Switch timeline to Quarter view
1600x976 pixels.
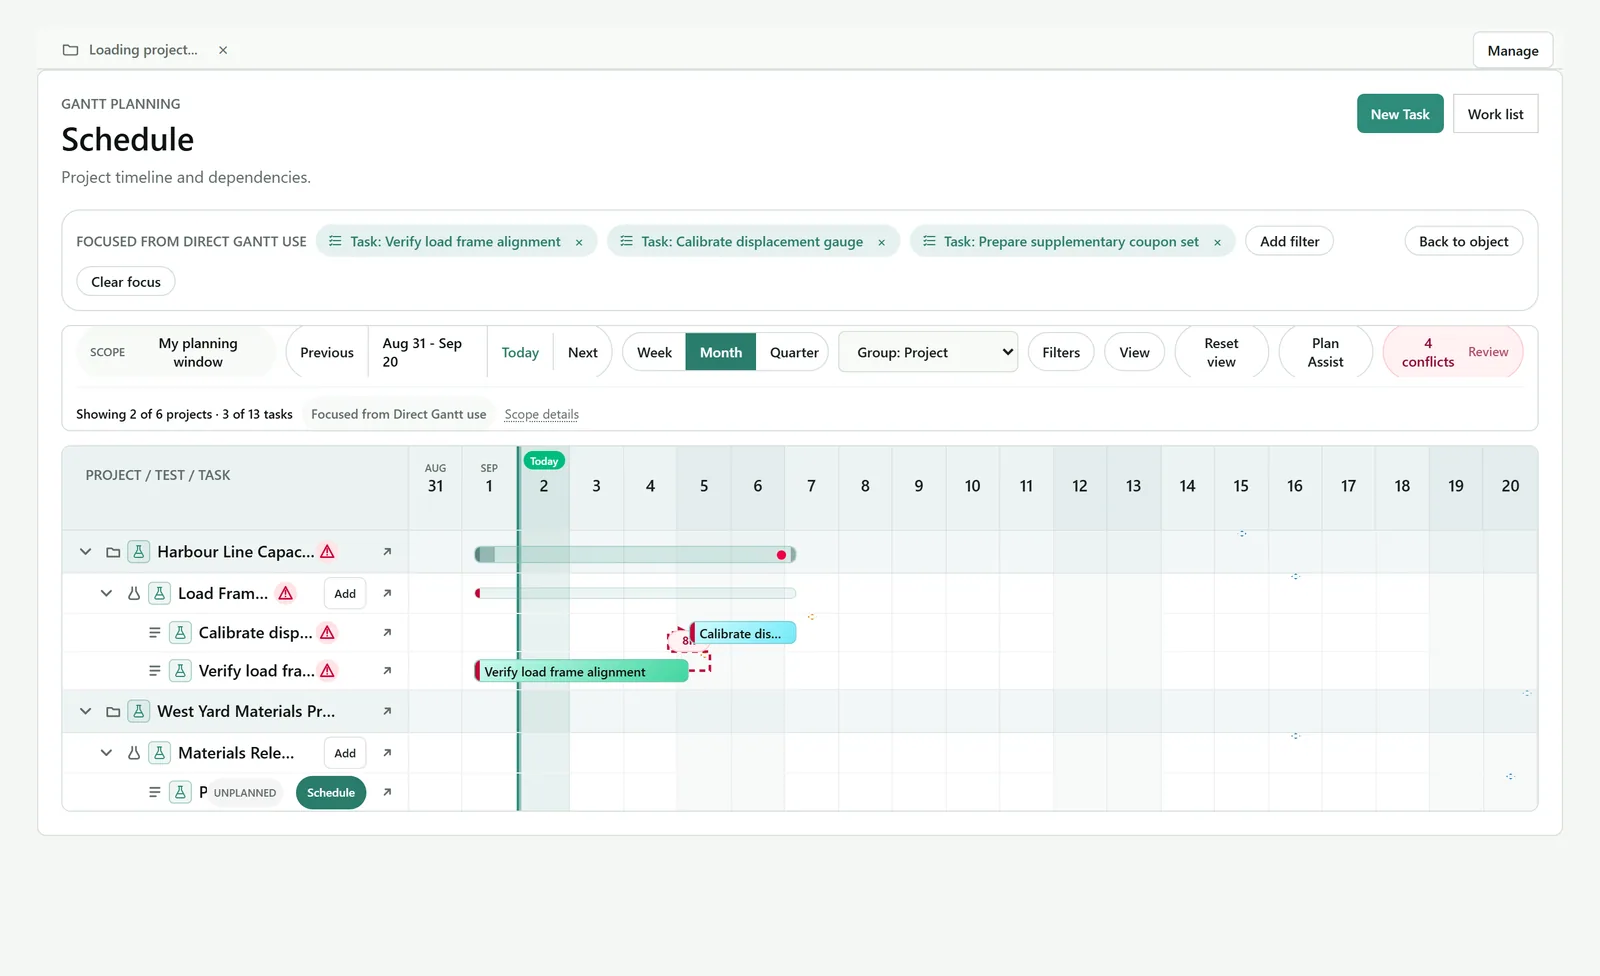click(x=794, y=352)
